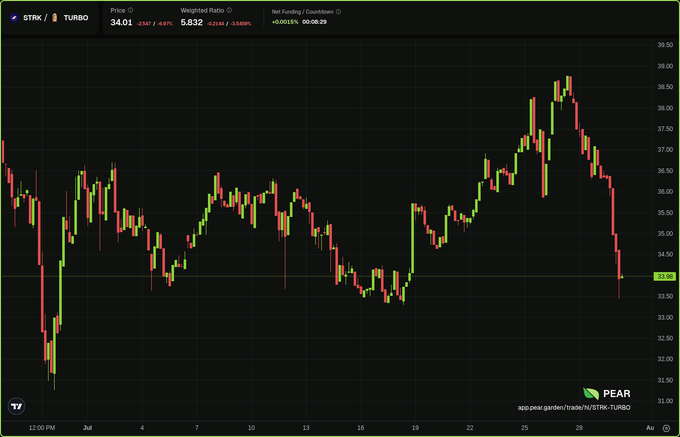Click the Jul label on the time axis
This screenshot has width=680, height=437.
(88, 428)
